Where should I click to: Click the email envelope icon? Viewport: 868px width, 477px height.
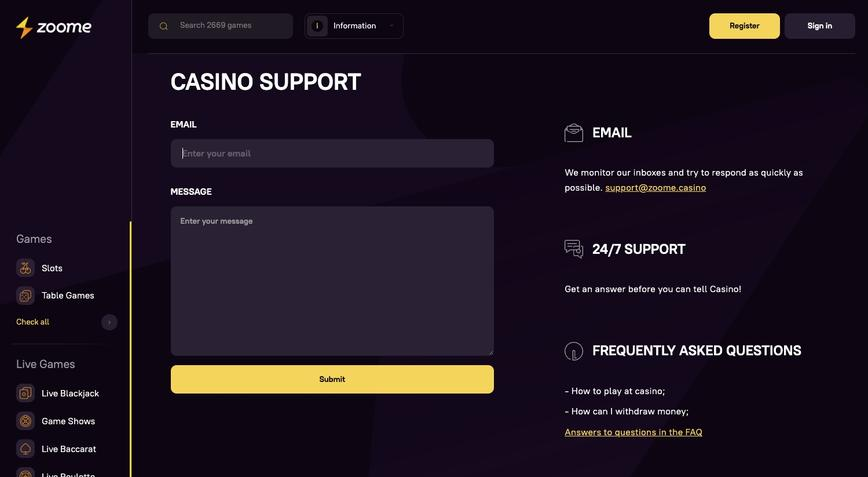point(574,133)
